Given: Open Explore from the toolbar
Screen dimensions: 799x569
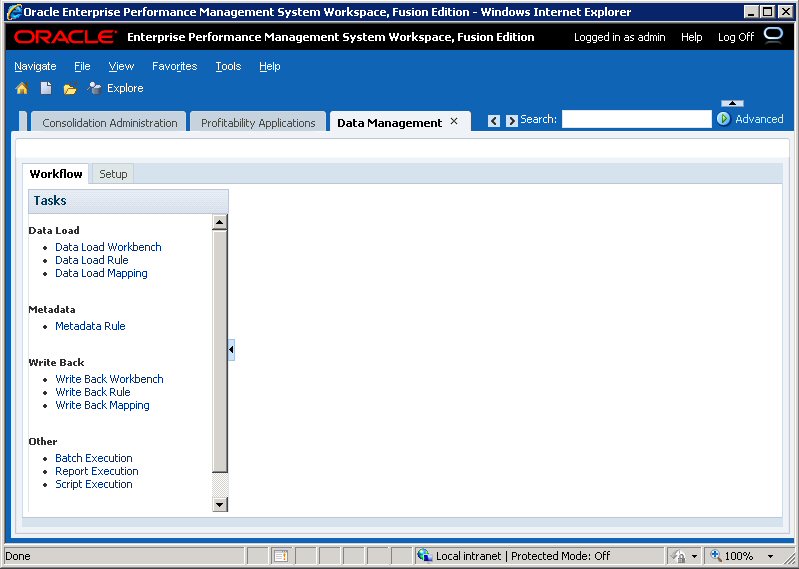Looking at the screenshot, I should [x=116, y=88].
